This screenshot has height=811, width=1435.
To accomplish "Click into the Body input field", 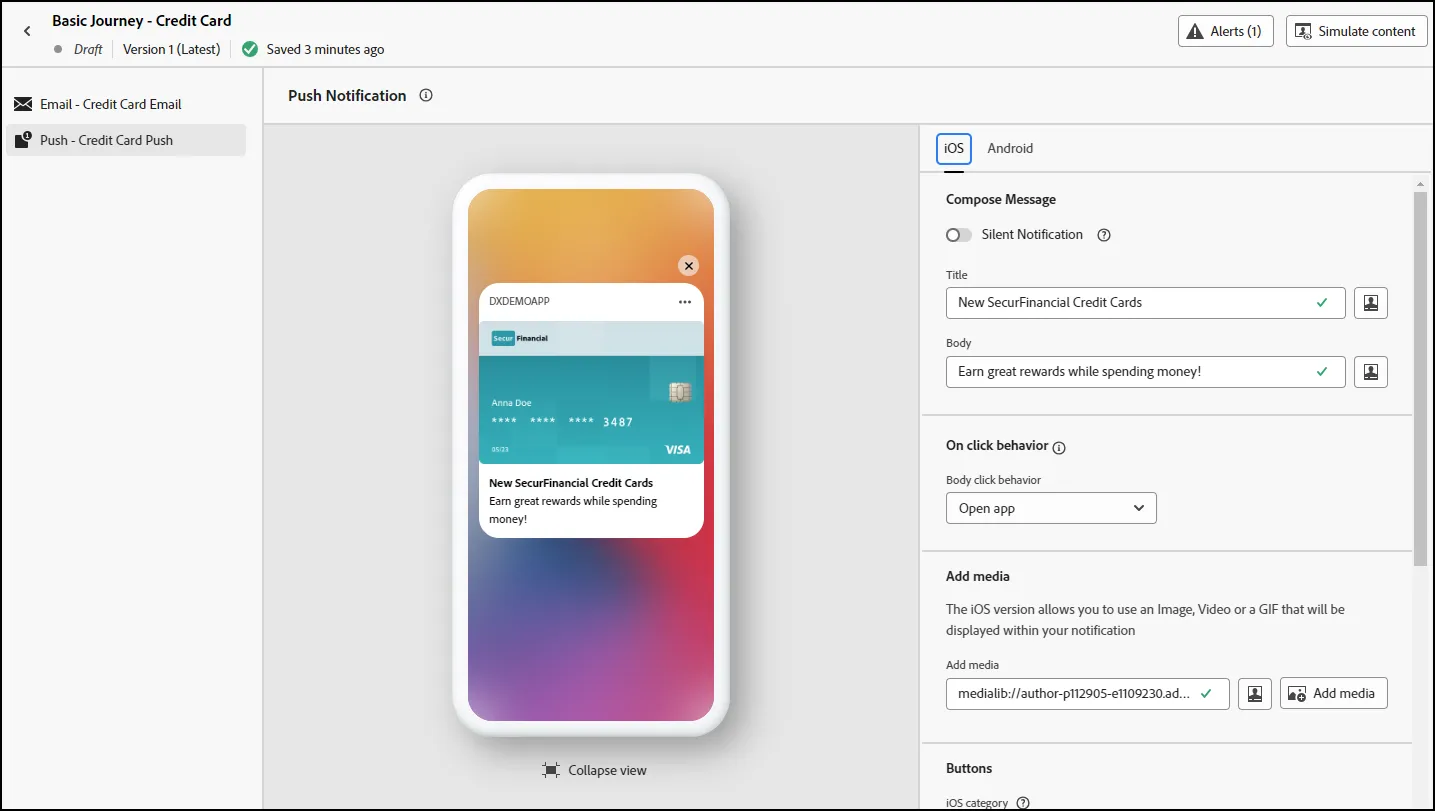I will point(1146,372).
